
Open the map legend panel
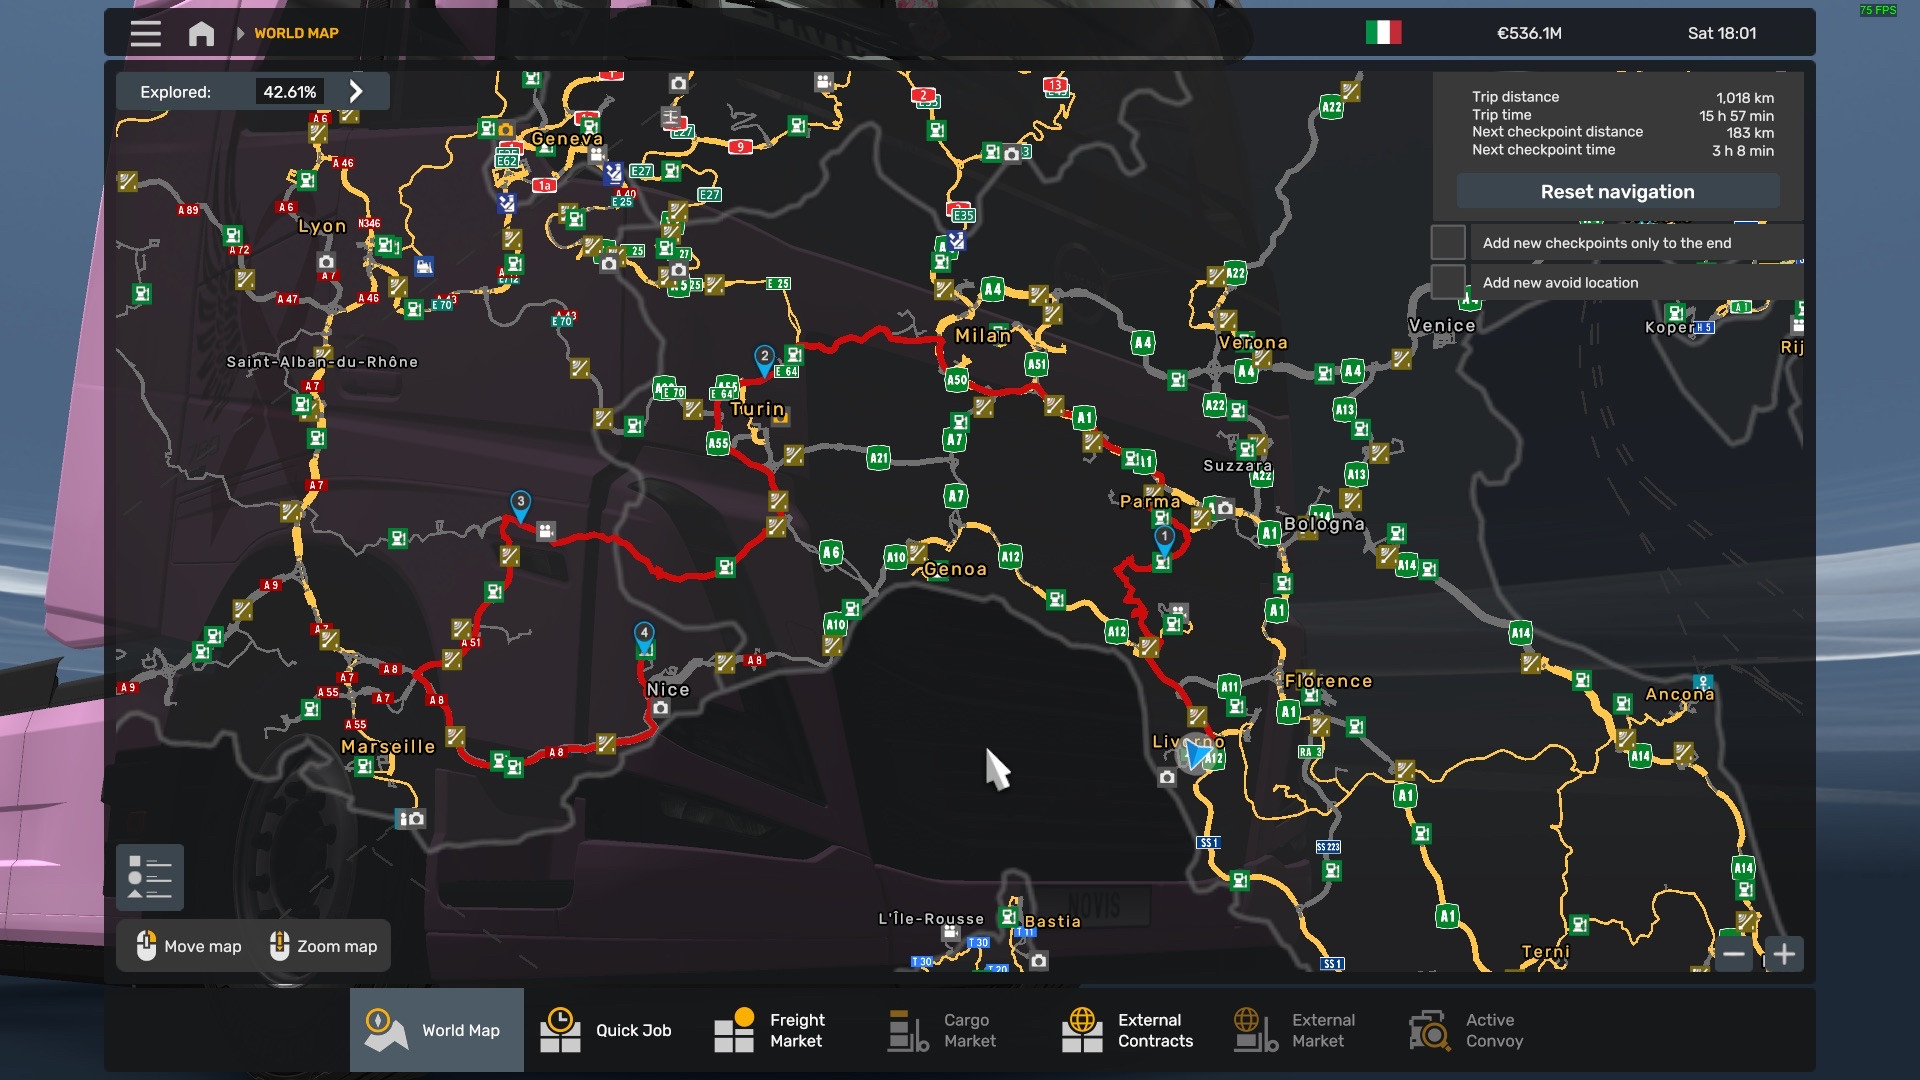coord(150,877)
